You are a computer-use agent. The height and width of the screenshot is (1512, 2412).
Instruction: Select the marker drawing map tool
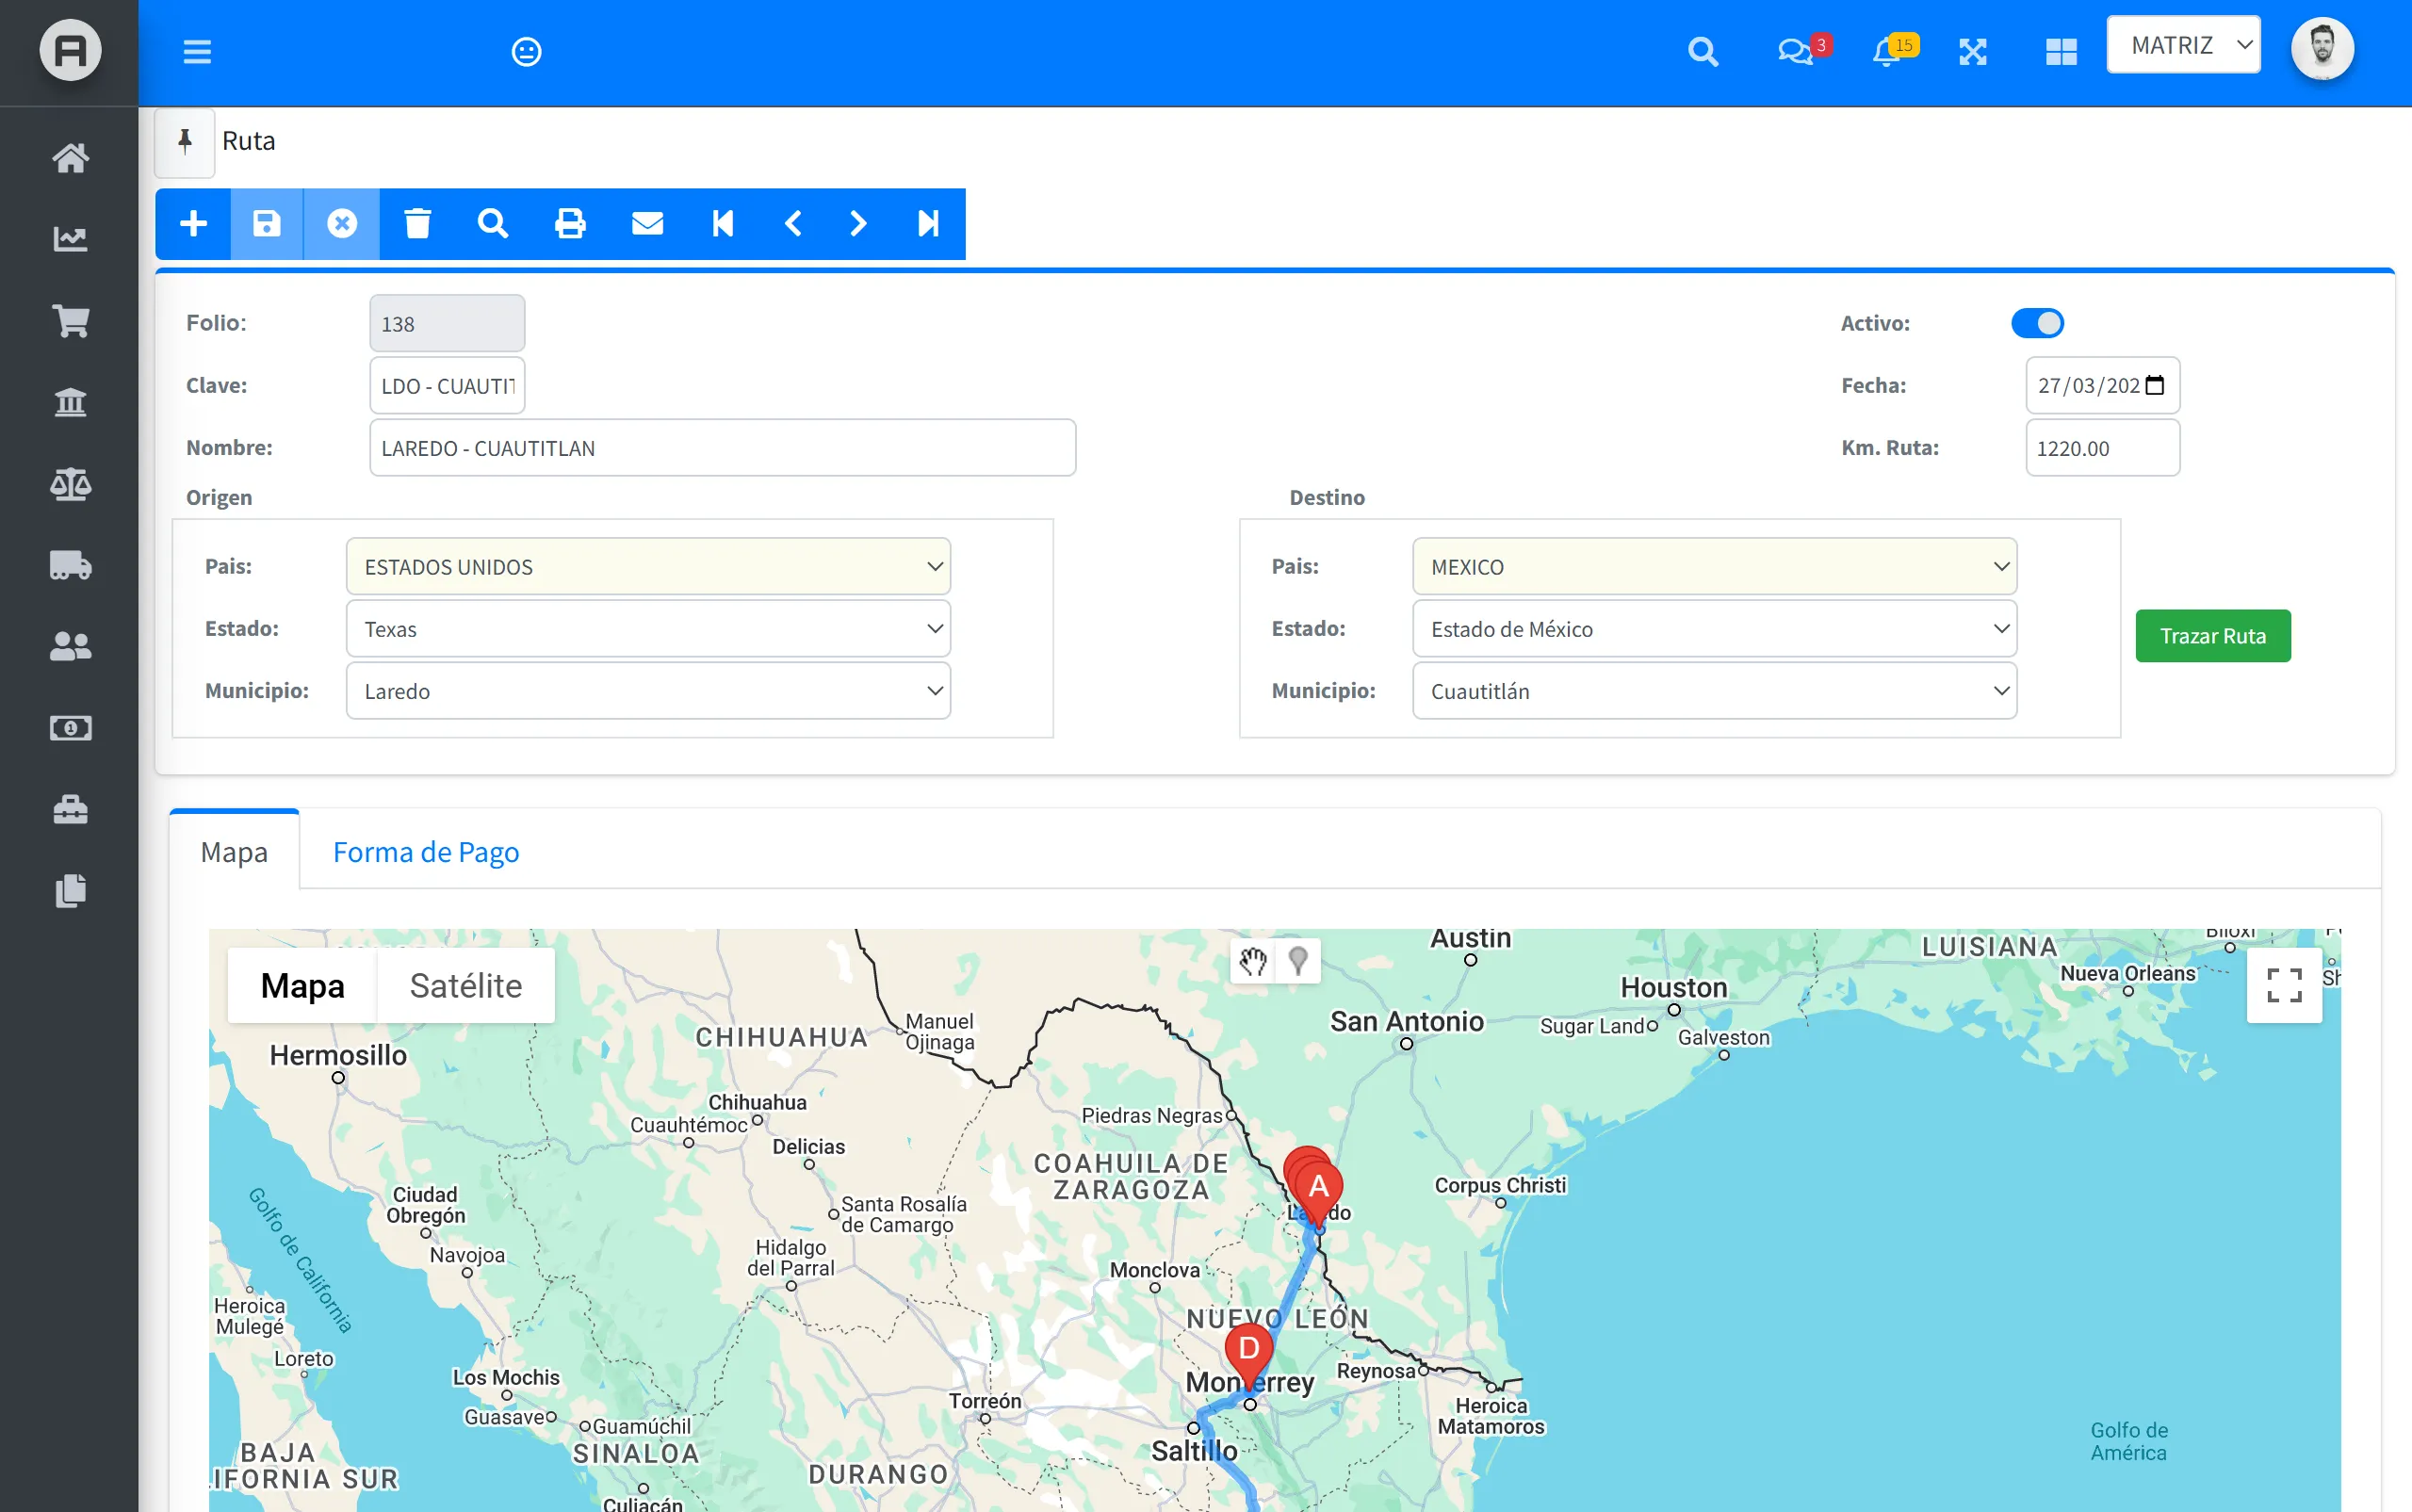tap(1298, 961)
